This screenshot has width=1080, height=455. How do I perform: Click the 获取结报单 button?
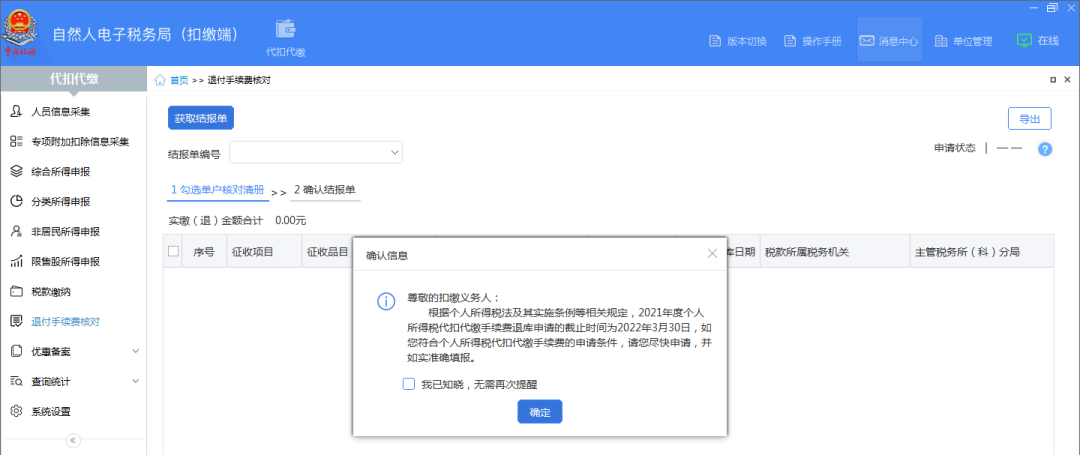pos(201,118)
